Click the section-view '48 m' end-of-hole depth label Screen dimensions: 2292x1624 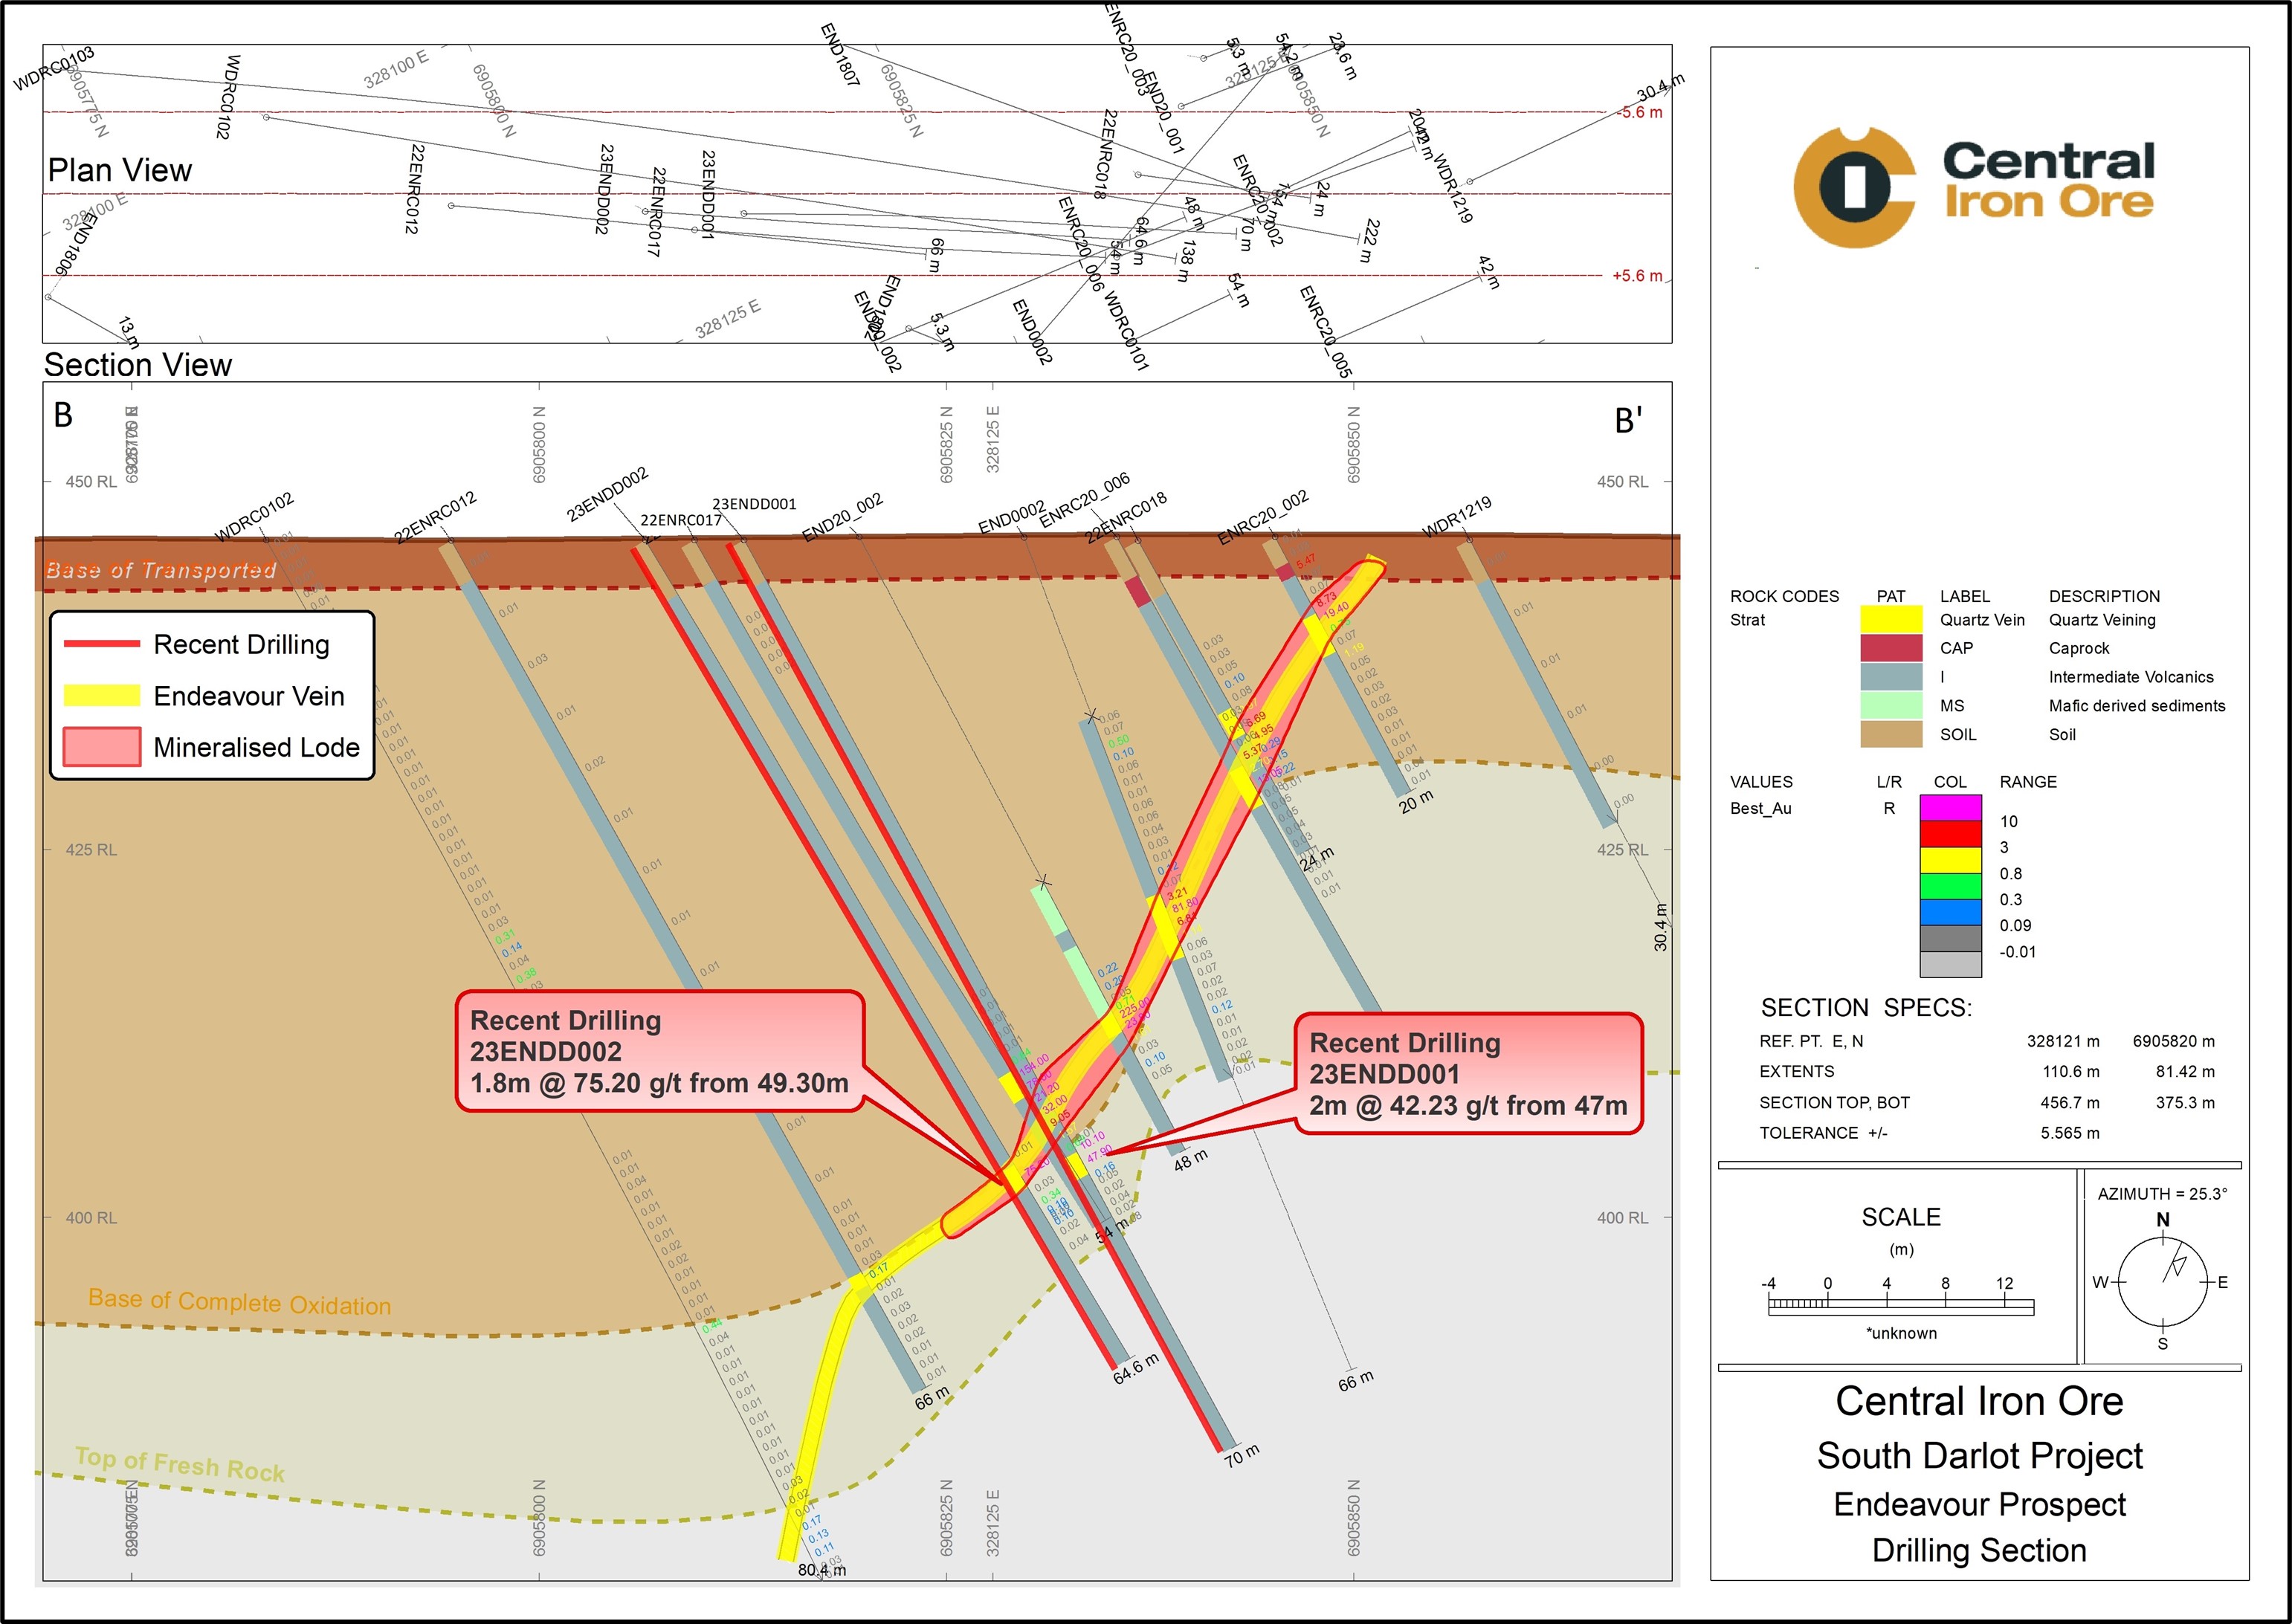tap(1191, 1160)
